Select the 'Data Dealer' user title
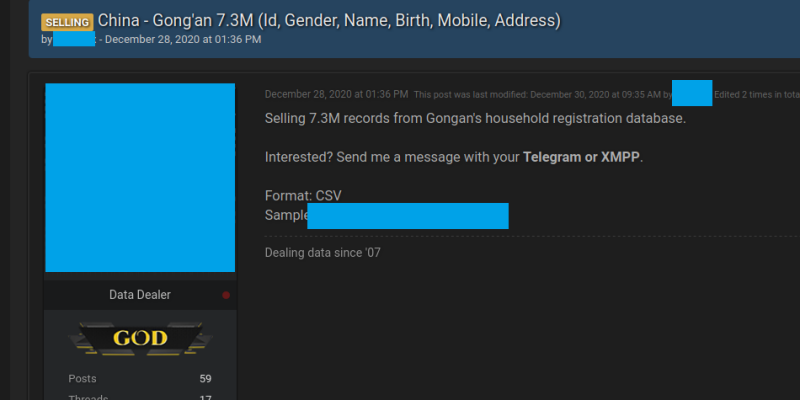 (140, 295)
